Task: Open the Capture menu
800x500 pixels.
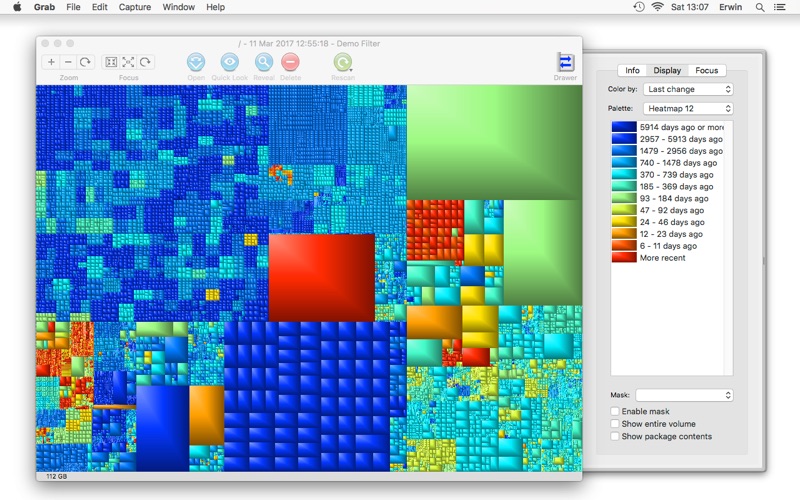Action: pos(135,7)
